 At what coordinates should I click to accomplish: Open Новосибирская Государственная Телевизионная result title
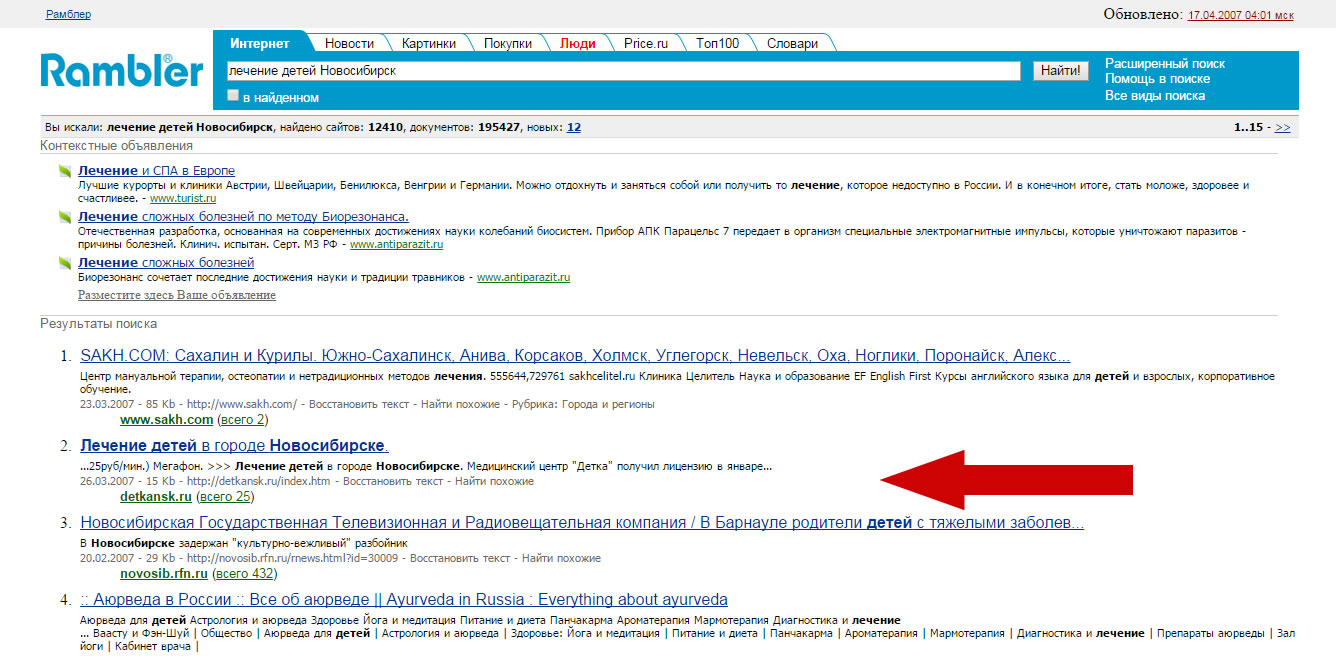click(582, 523)
